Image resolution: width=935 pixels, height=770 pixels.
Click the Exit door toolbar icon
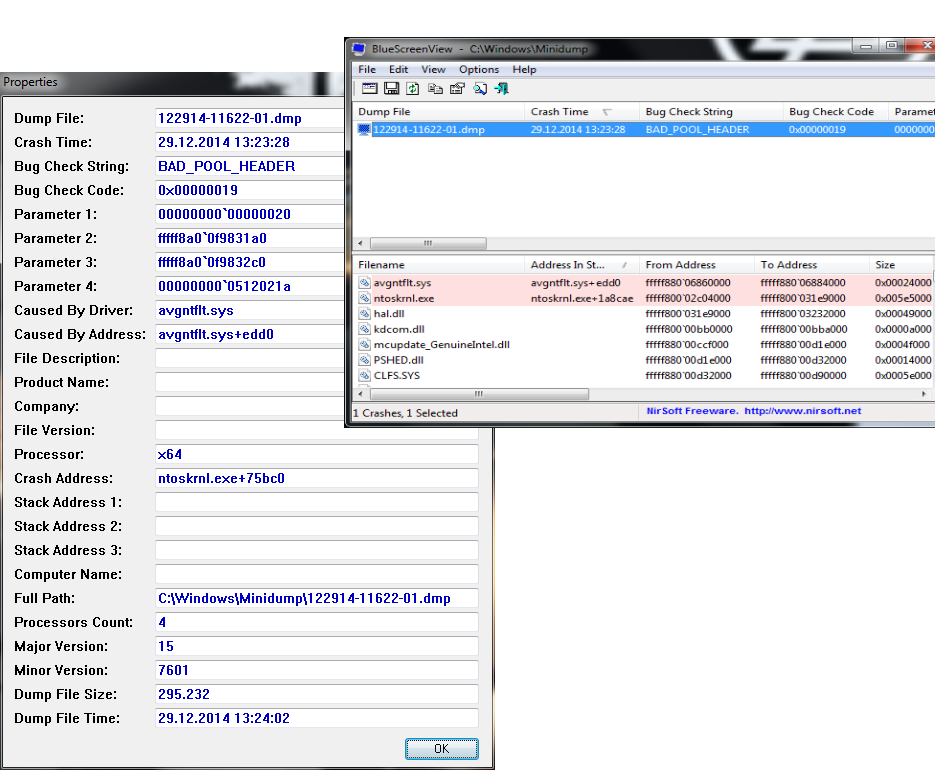pyautogui.click(x=502, y=88)
